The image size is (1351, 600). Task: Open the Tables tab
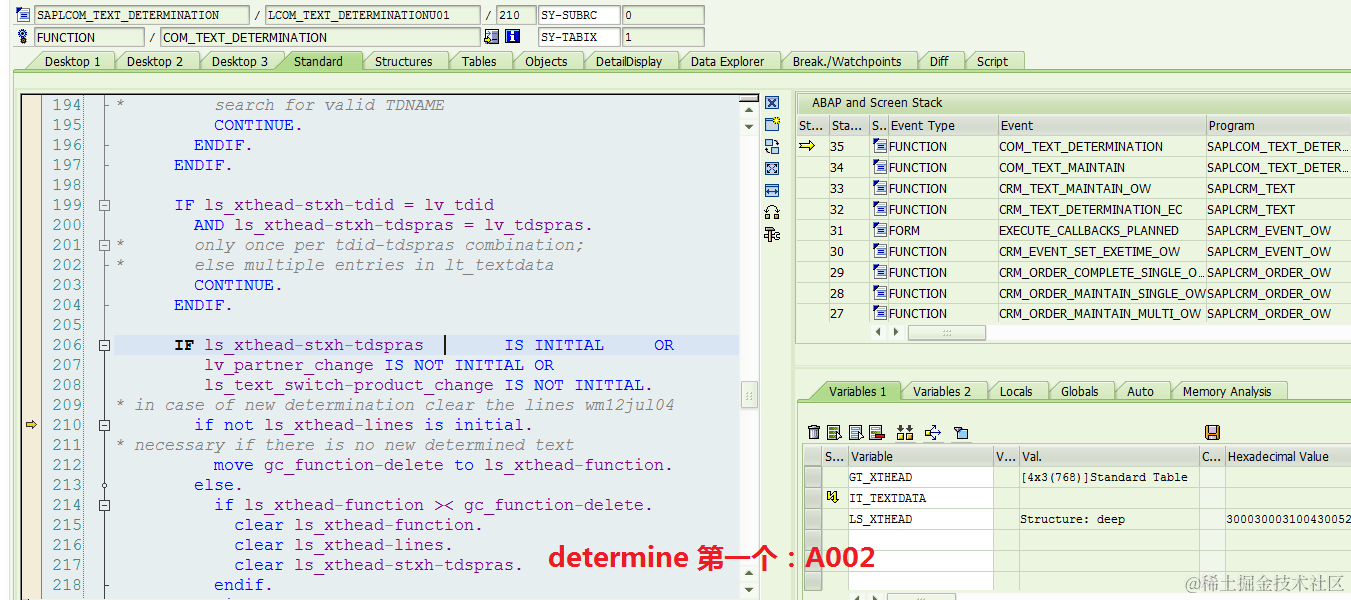coord(479,61)
